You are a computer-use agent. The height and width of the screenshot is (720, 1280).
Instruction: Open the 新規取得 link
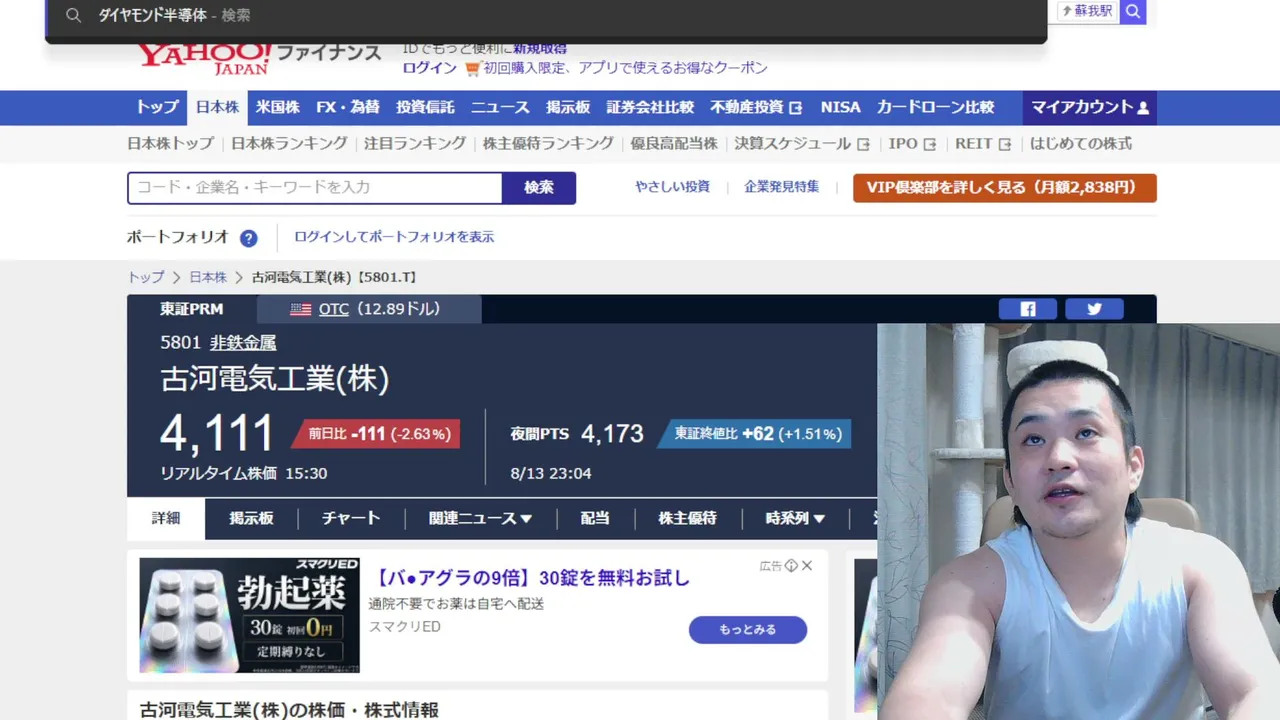click(540, 49)
